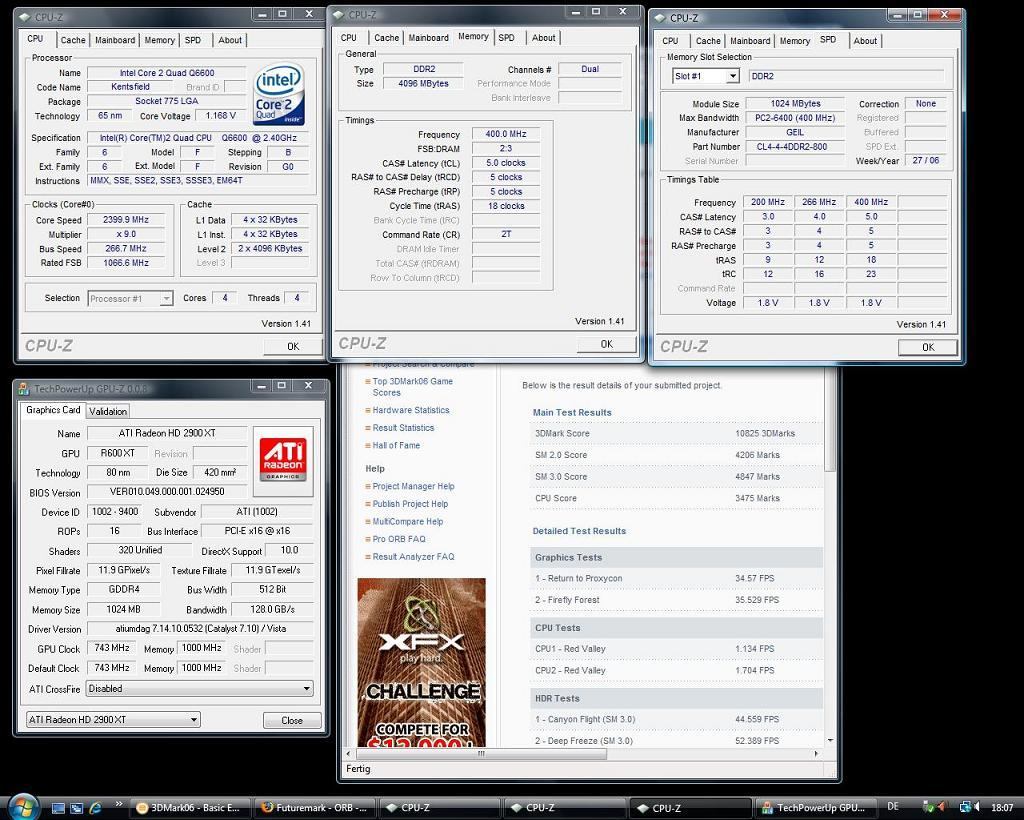Open the Publish Project Help link
1024x820 pixels.
[x=410, y=504]
